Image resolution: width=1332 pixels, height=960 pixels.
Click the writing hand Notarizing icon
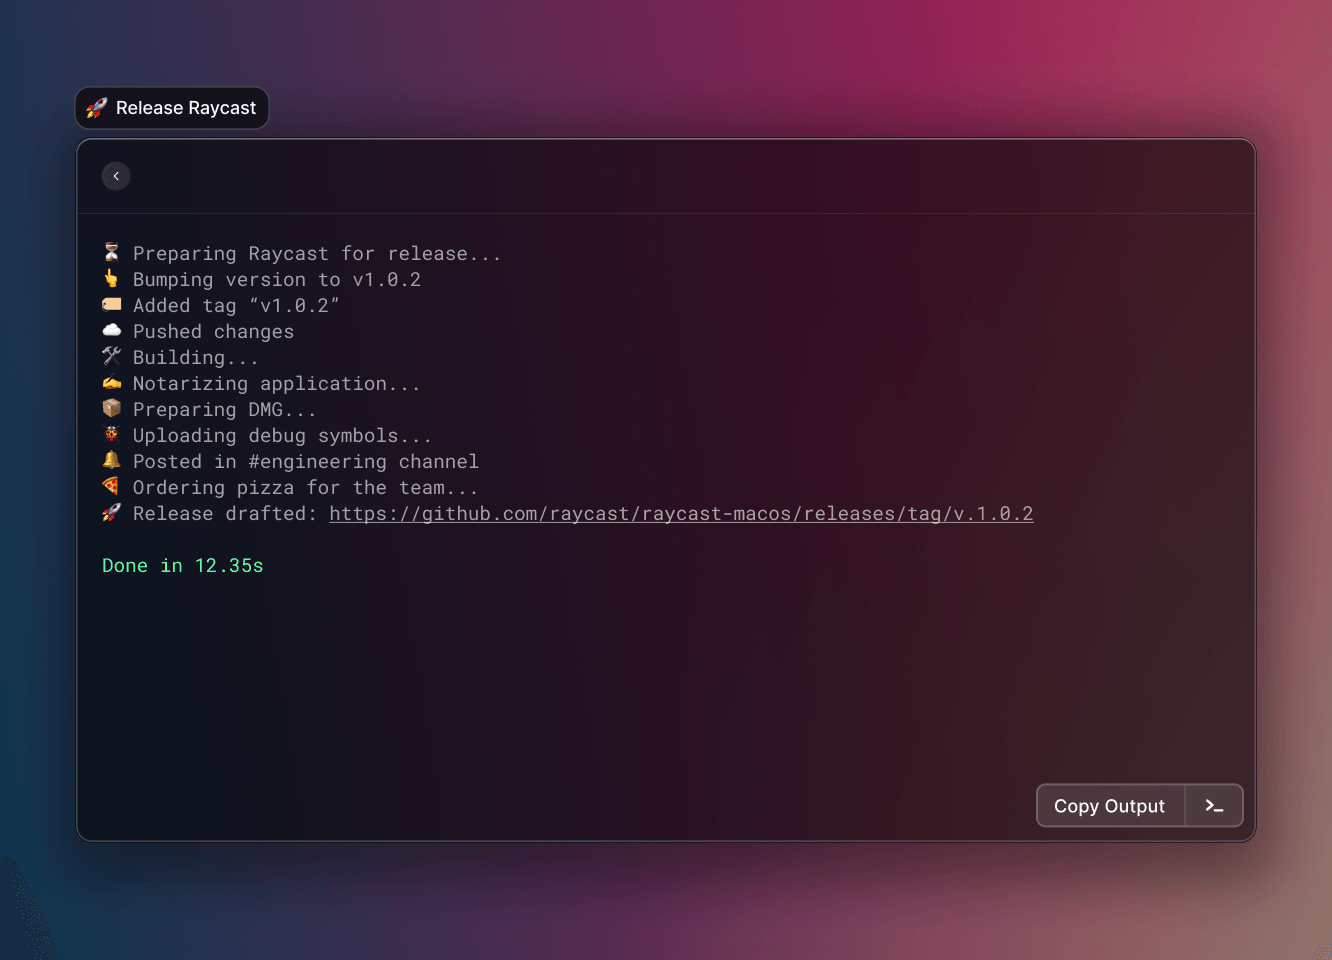click(x=112, y=382)
